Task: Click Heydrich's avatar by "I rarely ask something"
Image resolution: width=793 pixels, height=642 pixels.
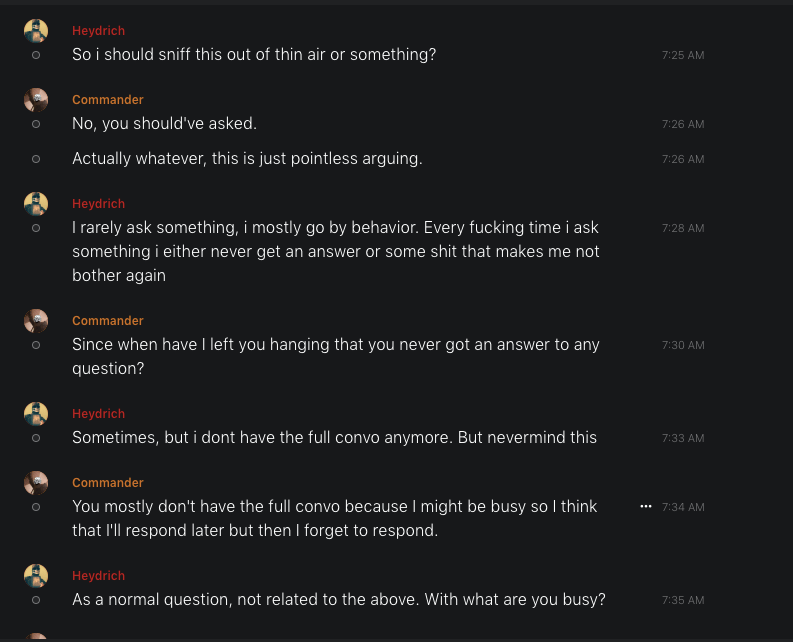Action: (36, 204)
